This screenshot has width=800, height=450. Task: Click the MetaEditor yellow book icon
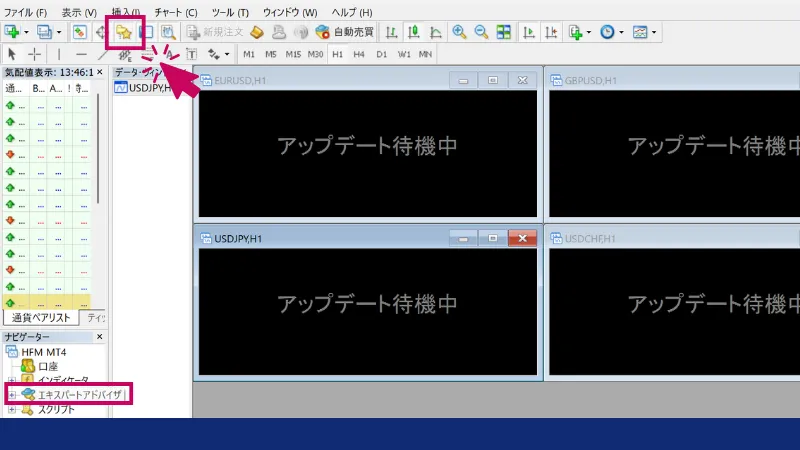coord(257,32)
